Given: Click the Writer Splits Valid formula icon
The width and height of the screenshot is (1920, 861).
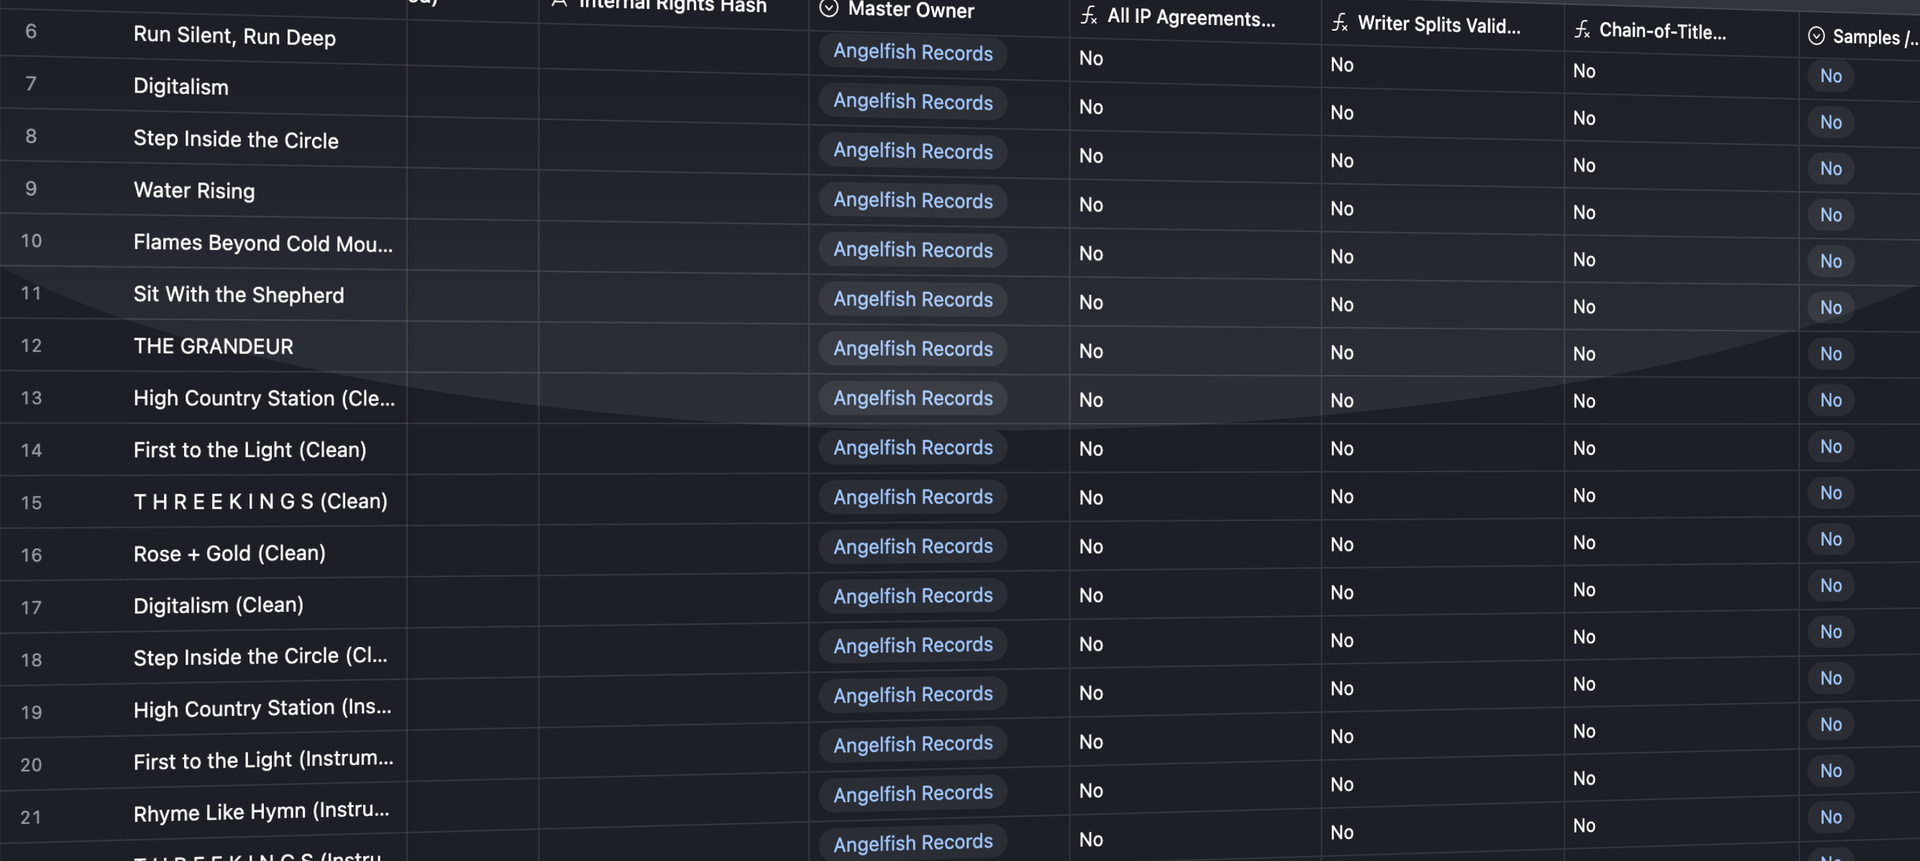Looking at the screenshot, I should [x=1340, y=23].
